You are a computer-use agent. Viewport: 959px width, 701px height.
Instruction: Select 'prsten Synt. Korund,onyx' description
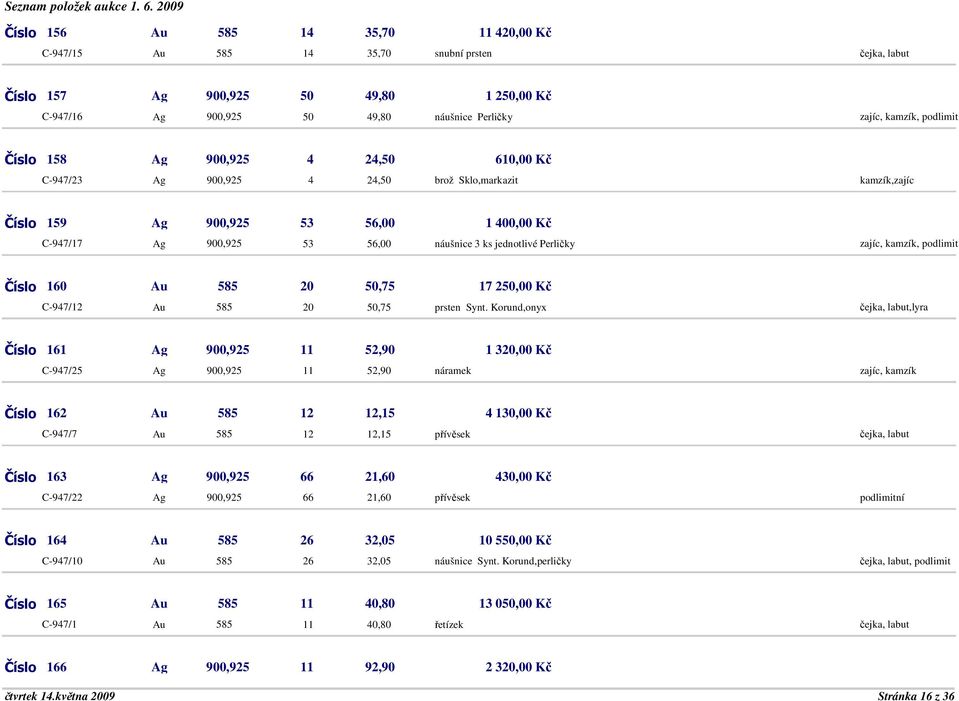coord(490,307)
